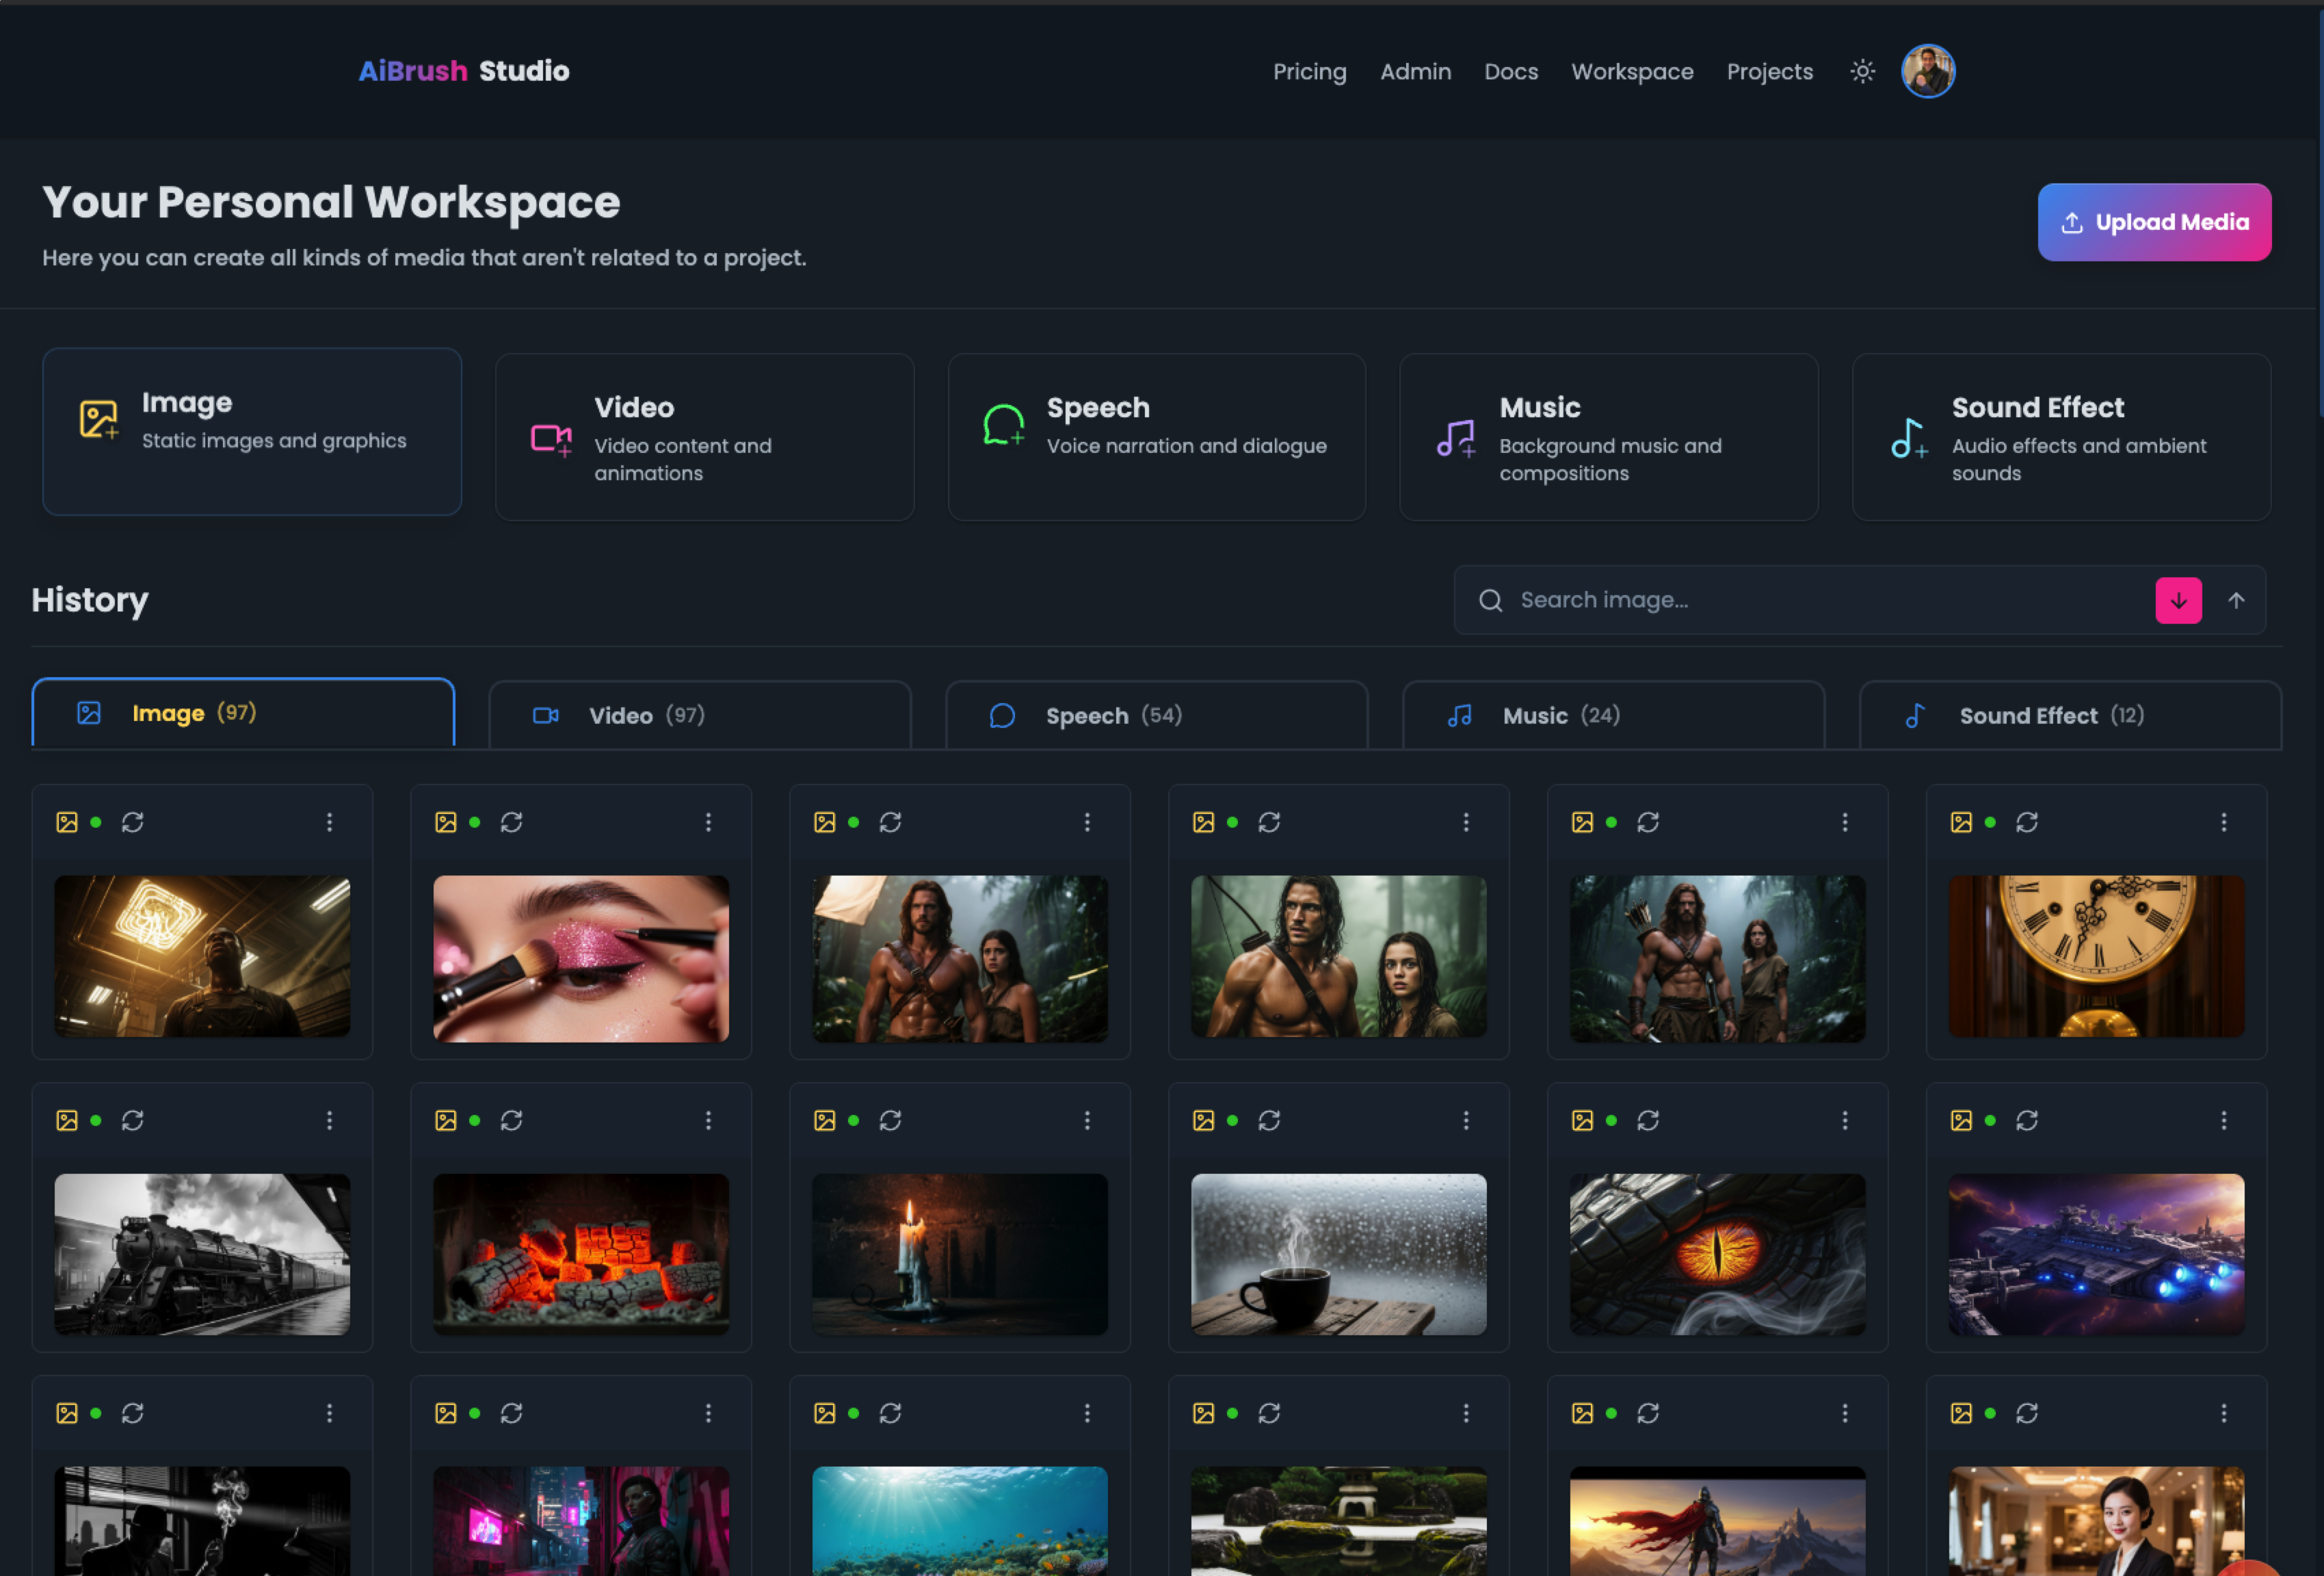Image resolution: width=2324 pixels, height=1576 pixels.
Task: Toggle ascending sort up arrow button
Action: pyautogui.click(x=2236, y=600)
